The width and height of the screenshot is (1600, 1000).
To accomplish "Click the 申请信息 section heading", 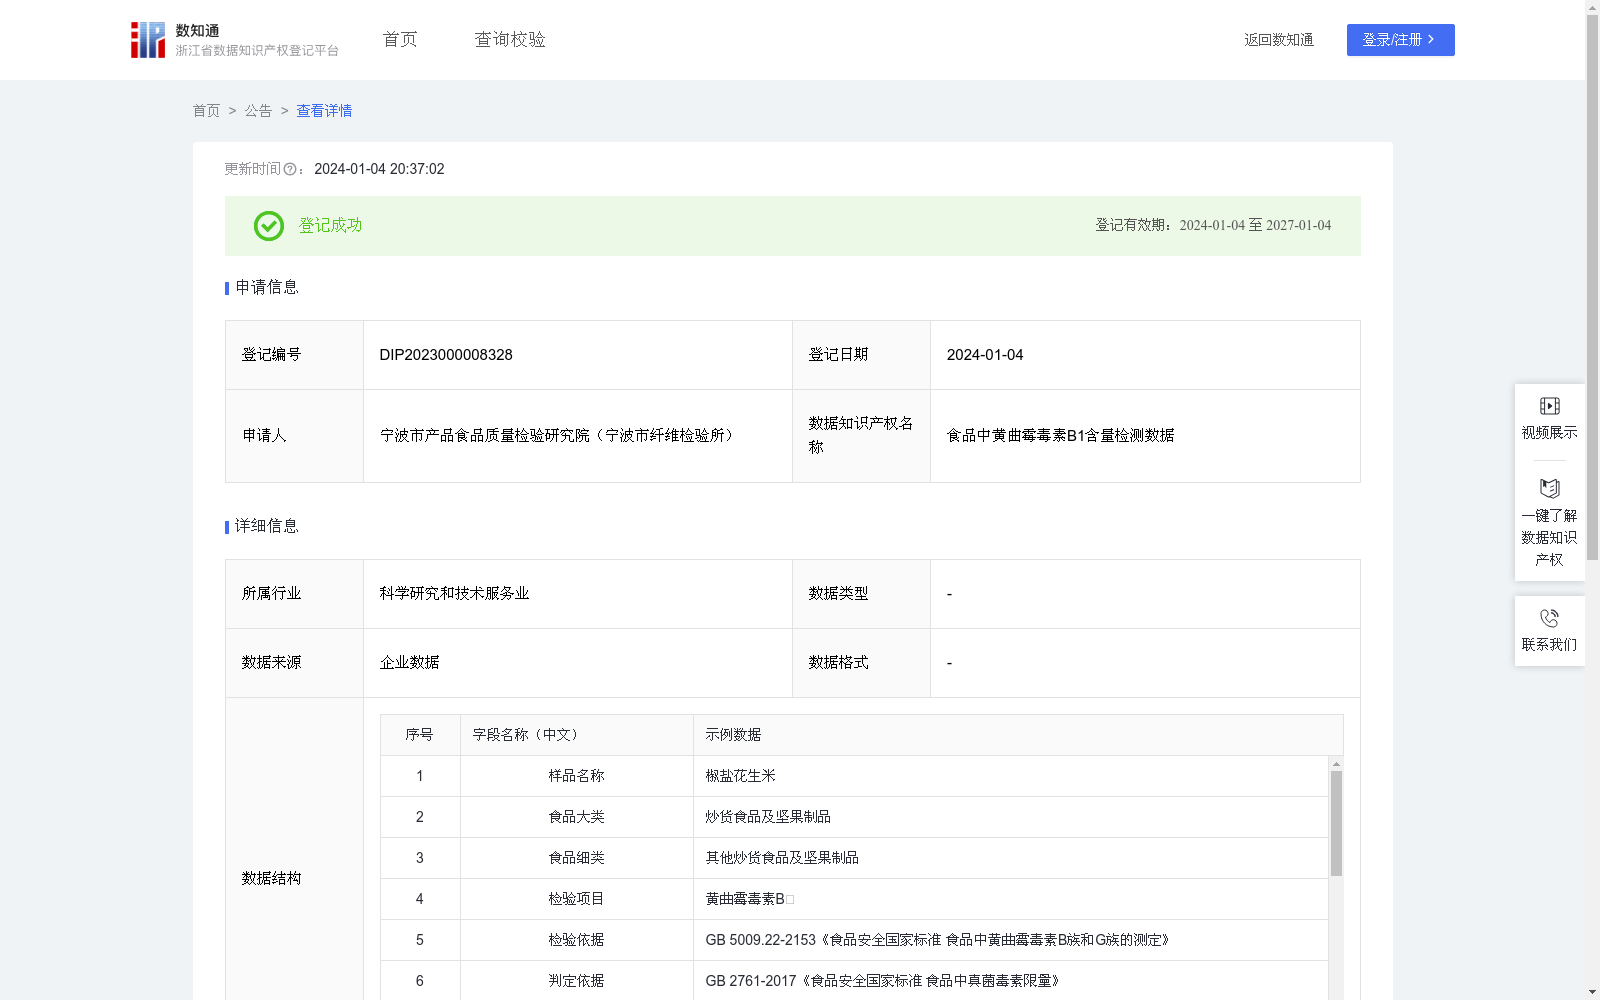I will [x=267, y=288].
